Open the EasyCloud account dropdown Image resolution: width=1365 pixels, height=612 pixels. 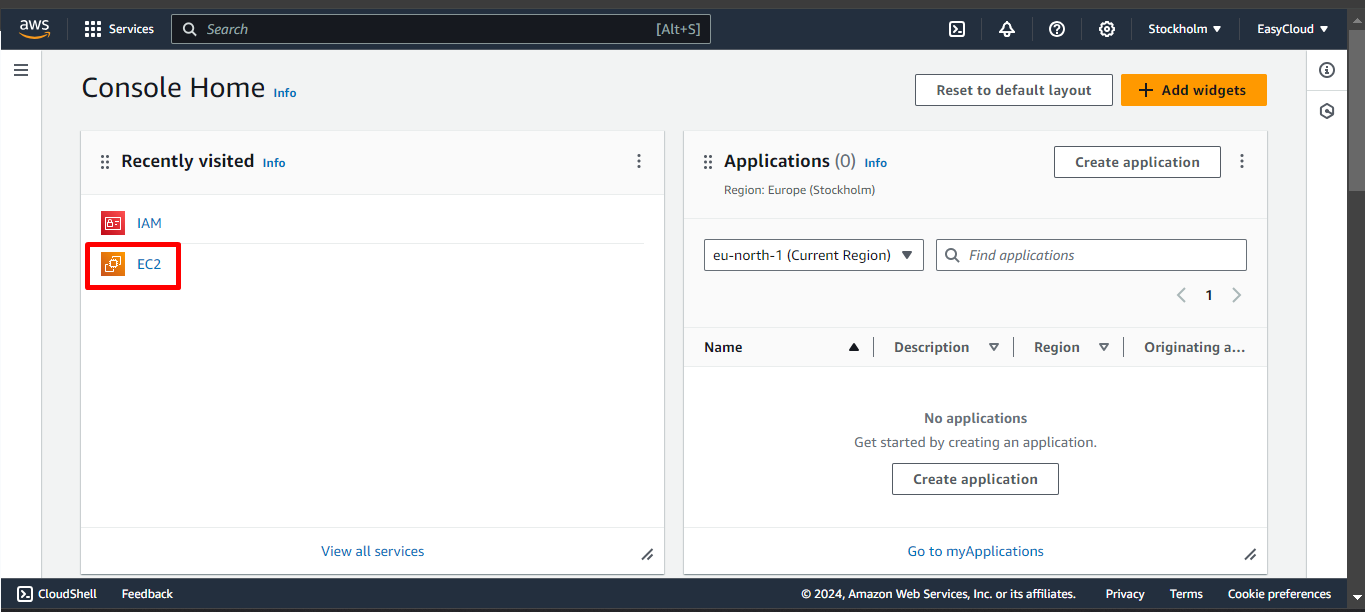pyautogui.click(x=1293, y=29)
